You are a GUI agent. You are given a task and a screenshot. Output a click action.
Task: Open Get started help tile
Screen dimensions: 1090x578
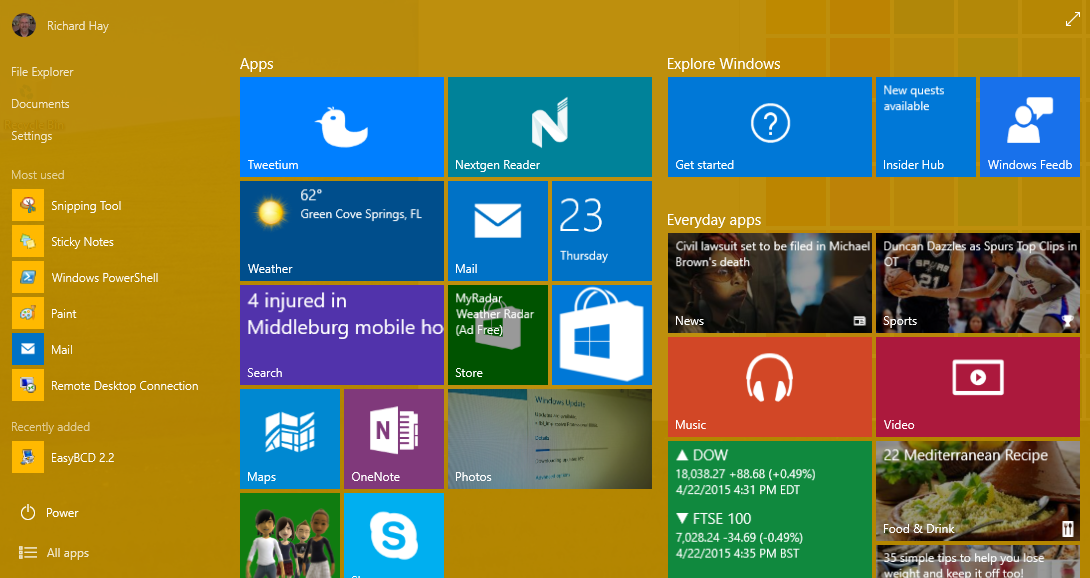click(x=769, y=127)
